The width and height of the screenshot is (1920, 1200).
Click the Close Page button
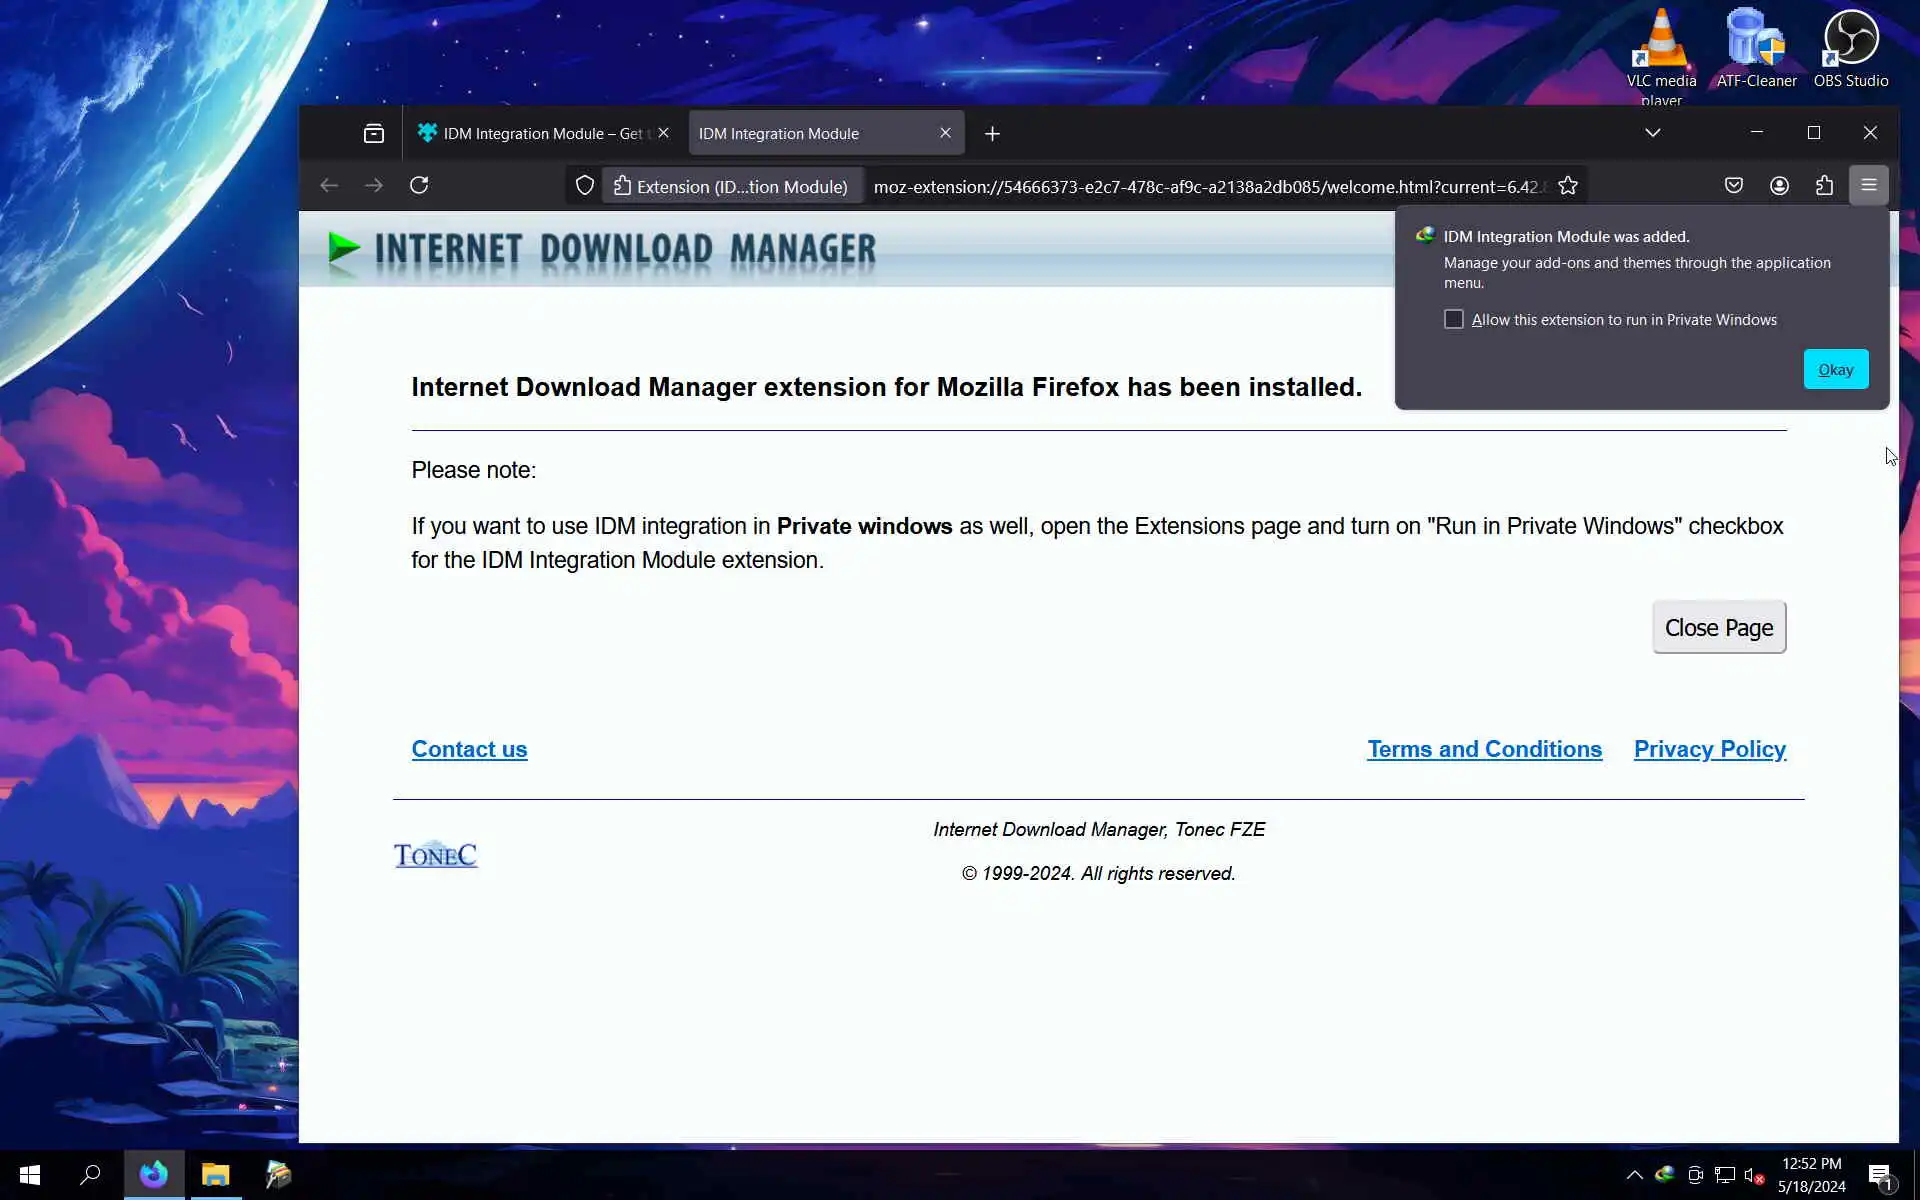(1718, 628)
